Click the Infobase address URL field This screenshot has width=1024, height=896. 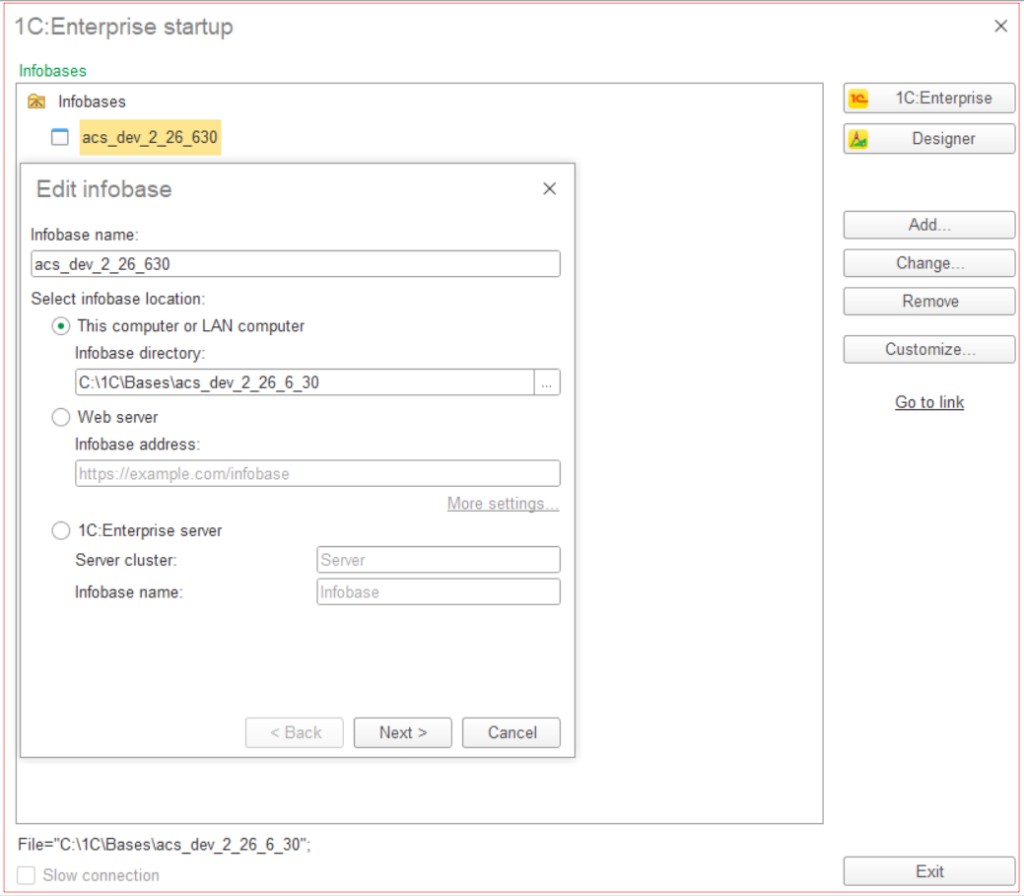(317, 473)
